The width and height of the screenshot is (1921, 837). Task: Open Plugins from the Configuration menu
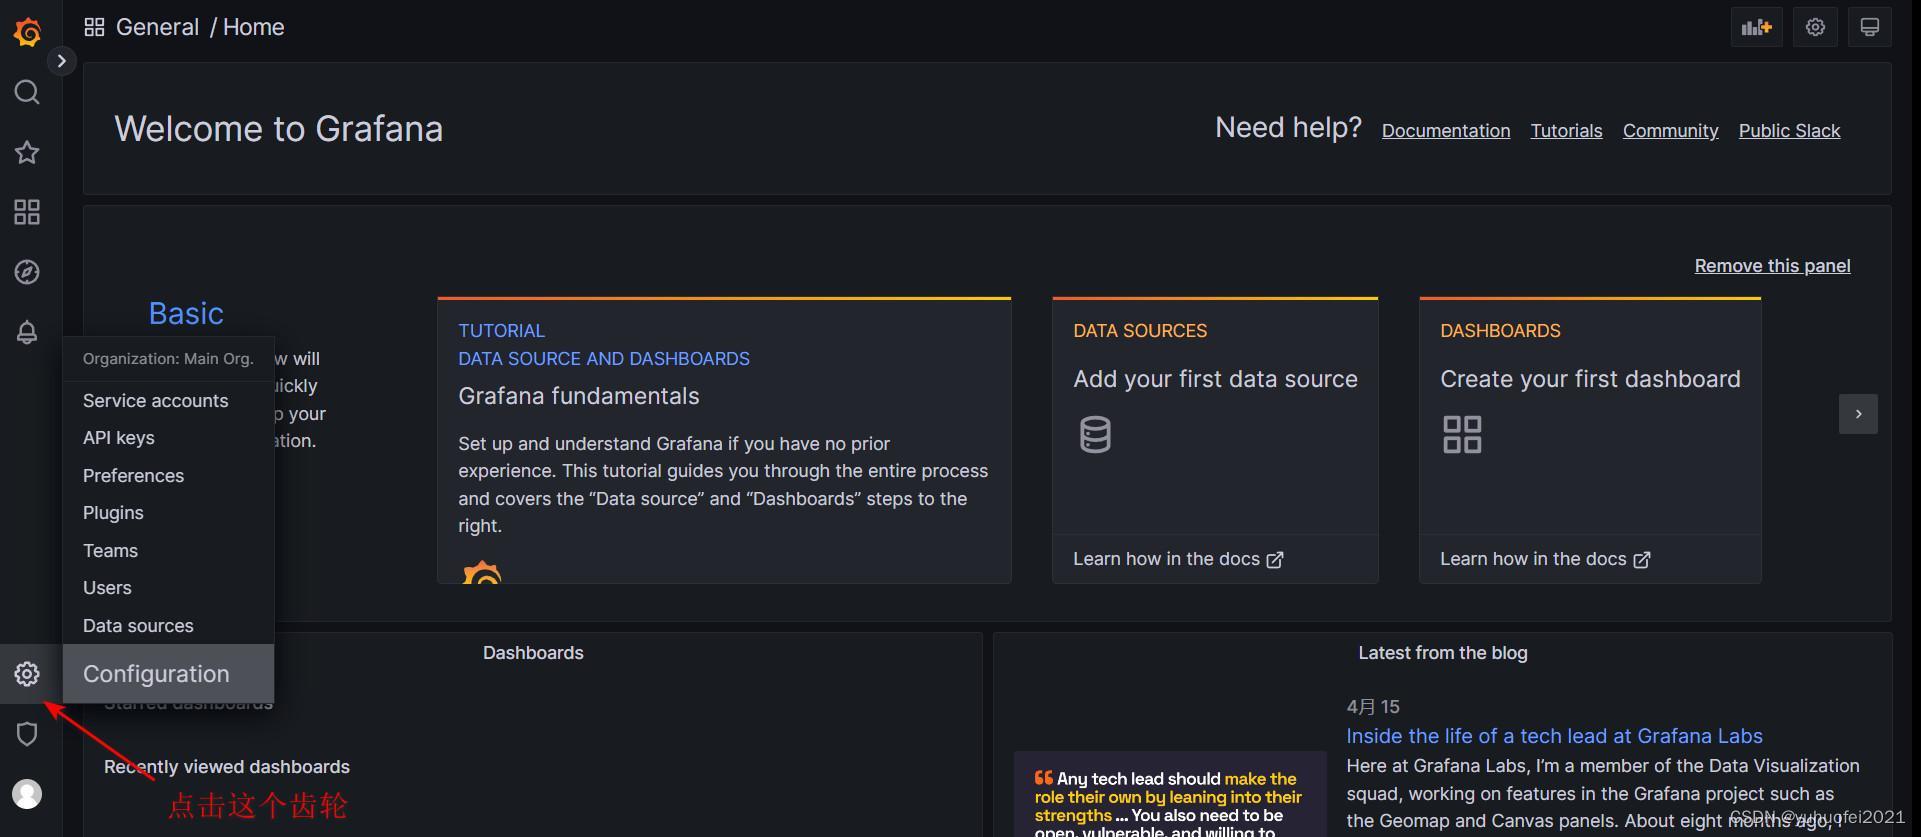pos(113,513)
